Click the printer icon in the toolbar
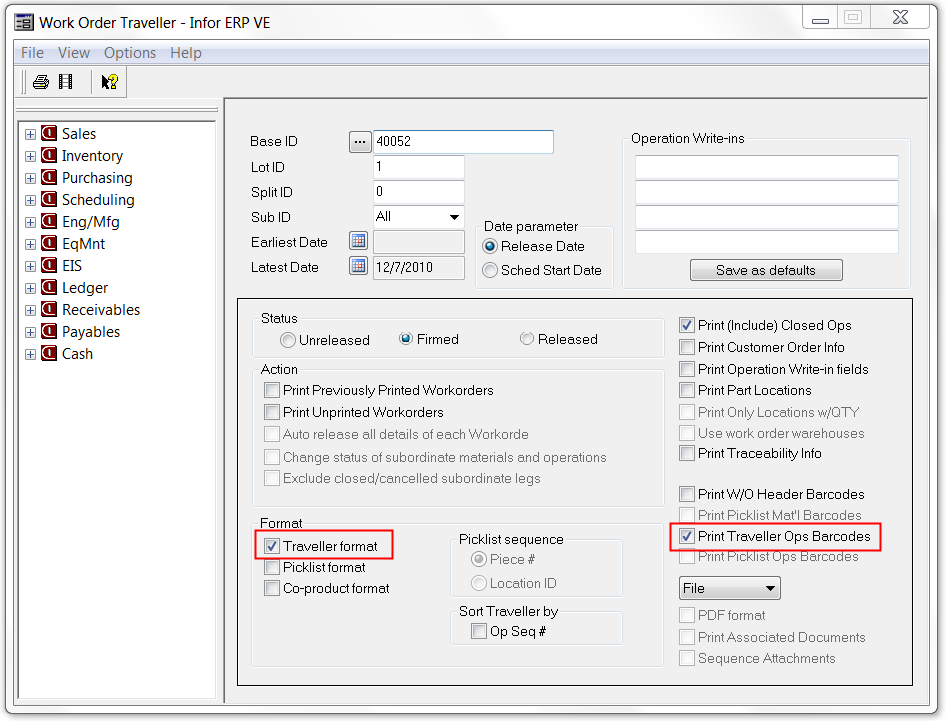Screen dimensions: 947x721 click(x=40, y=82)
